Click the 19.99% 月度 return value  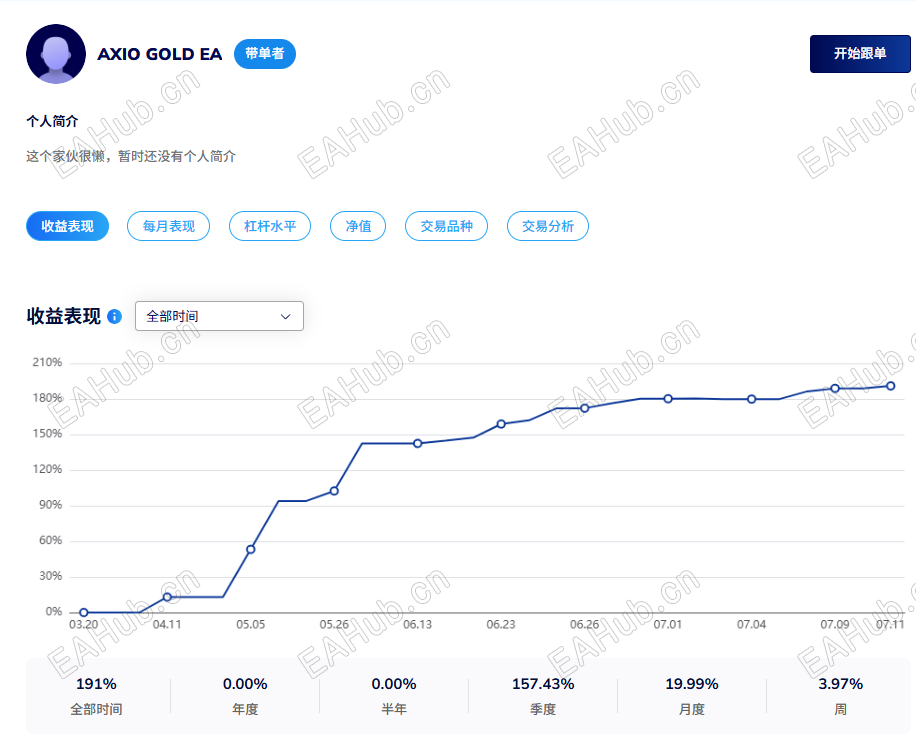[x=692, y=683]
